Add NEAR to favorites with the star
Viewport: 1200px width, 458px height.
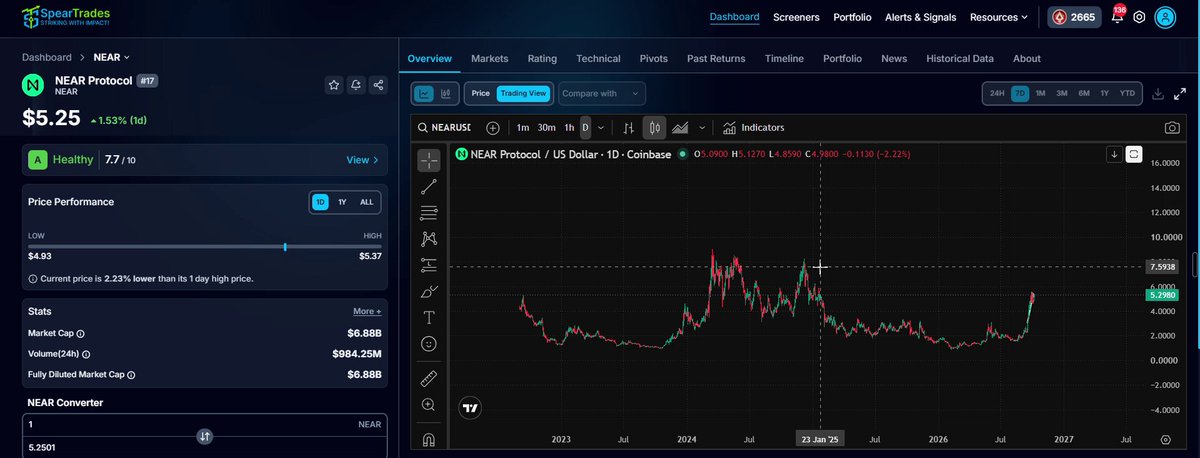333,86
